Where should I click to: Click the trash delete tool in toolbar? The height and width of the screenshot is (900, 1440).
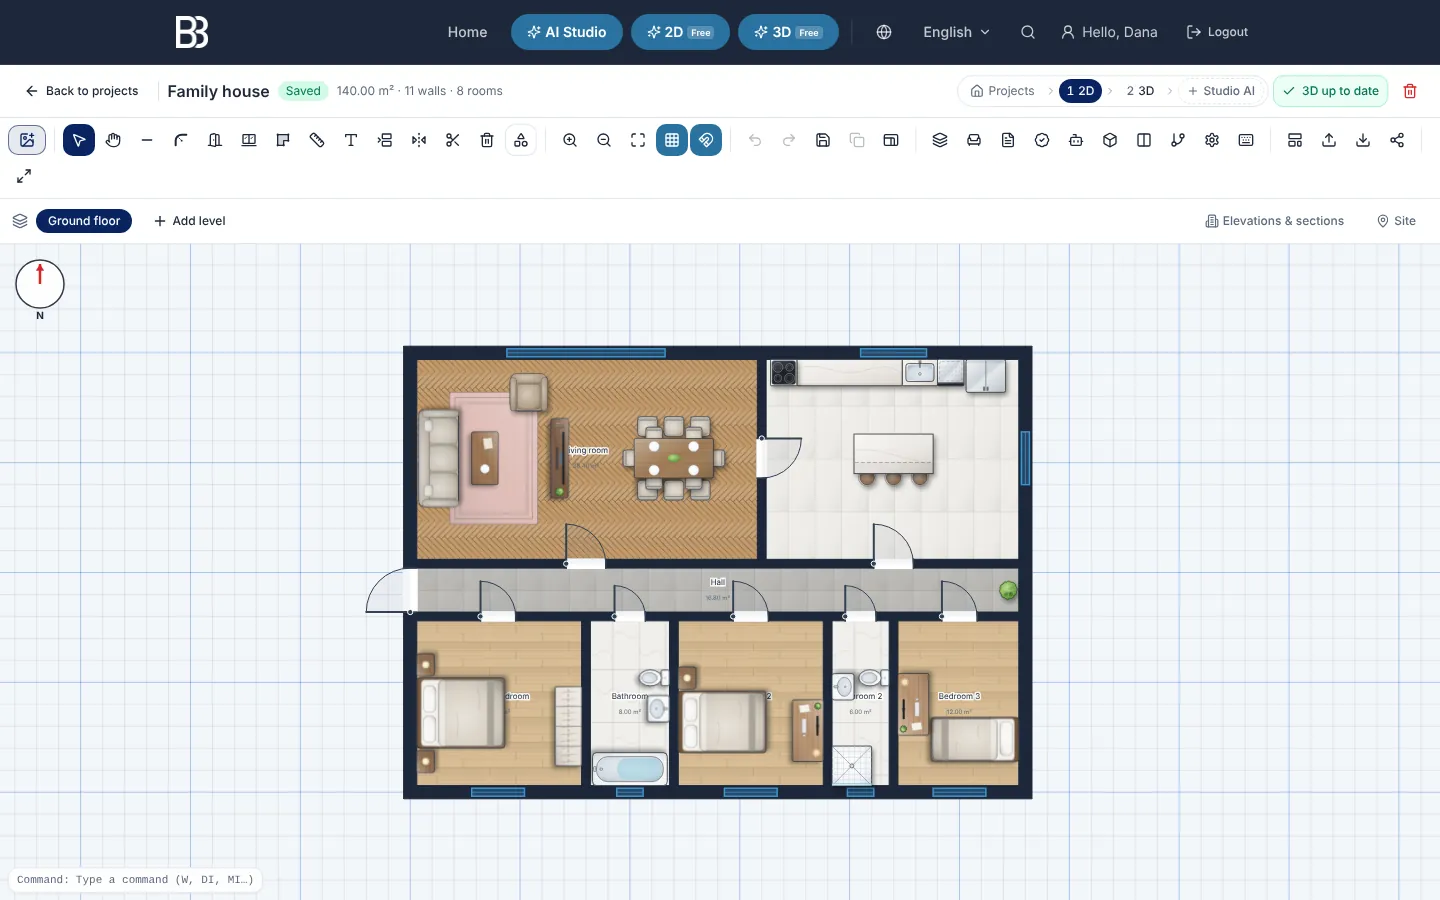(487, 140)
